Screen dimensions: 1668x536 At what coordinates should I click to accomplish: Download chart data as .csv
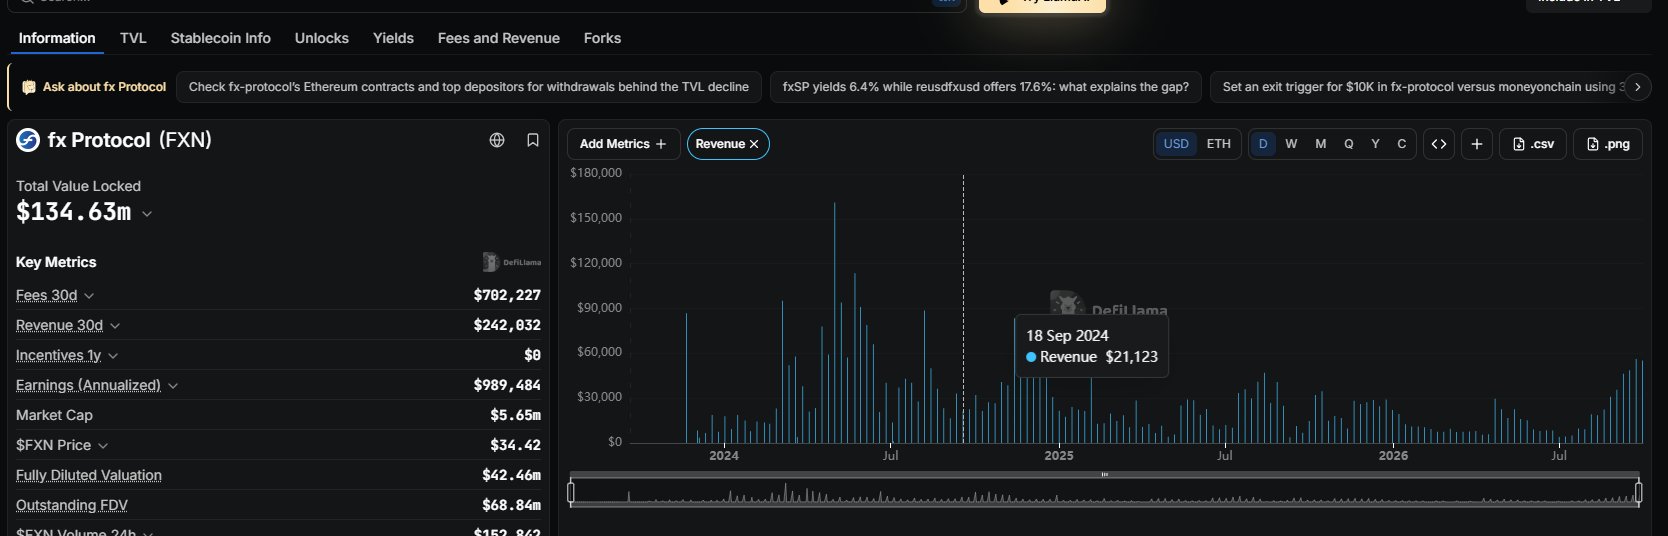tap(1533, 144)
